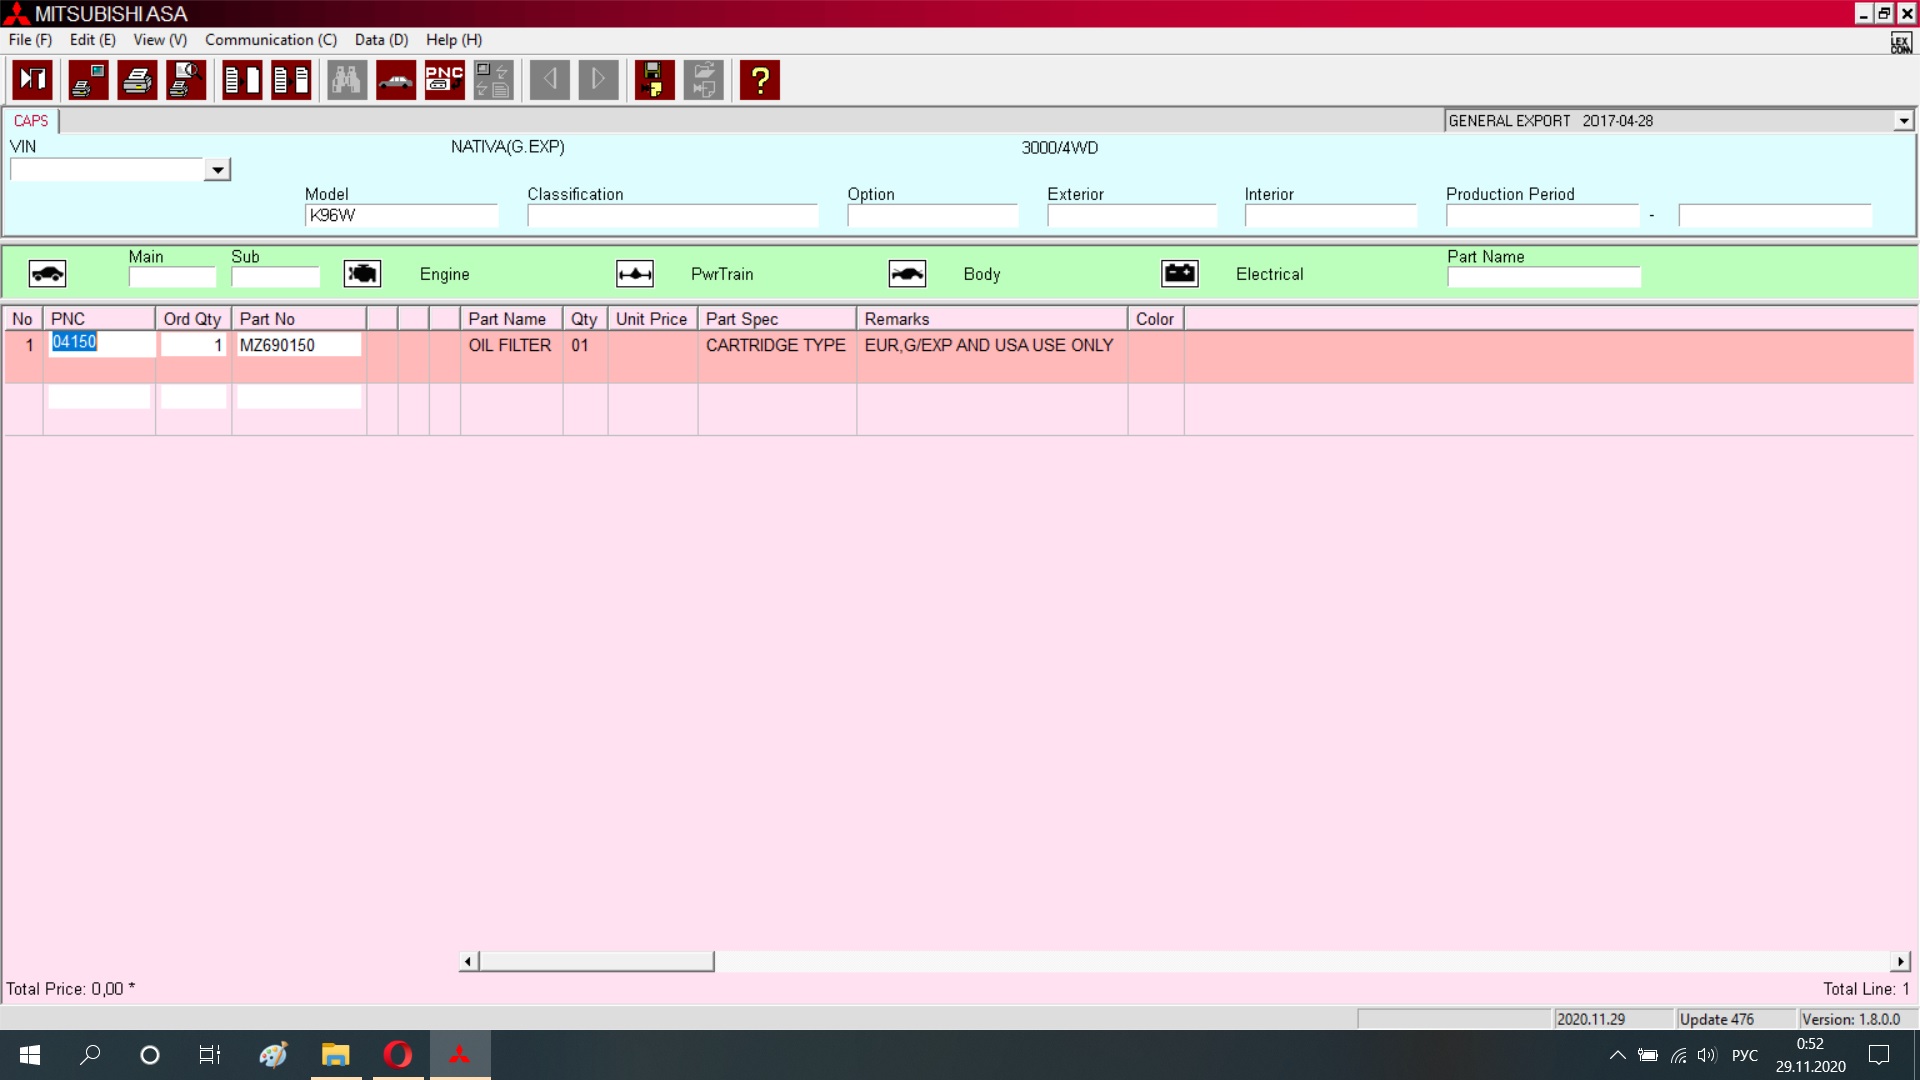The width and height of the screenshot is (1920, 1080).
Task: Expand the VIN dropdown arrow
Action: pyautogui.click(x=217, y=170)
